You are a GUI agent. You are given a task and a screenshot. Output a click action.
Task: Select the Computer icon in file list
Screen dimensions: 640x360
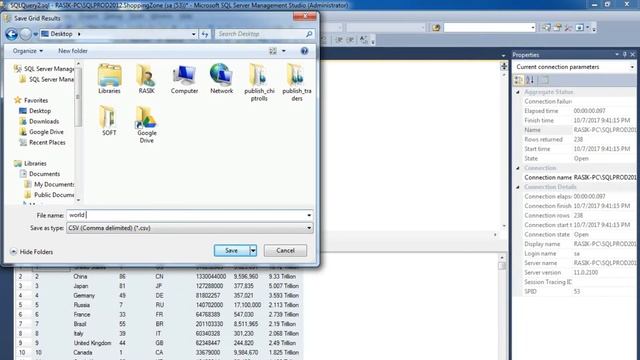(x=184, y=79)
